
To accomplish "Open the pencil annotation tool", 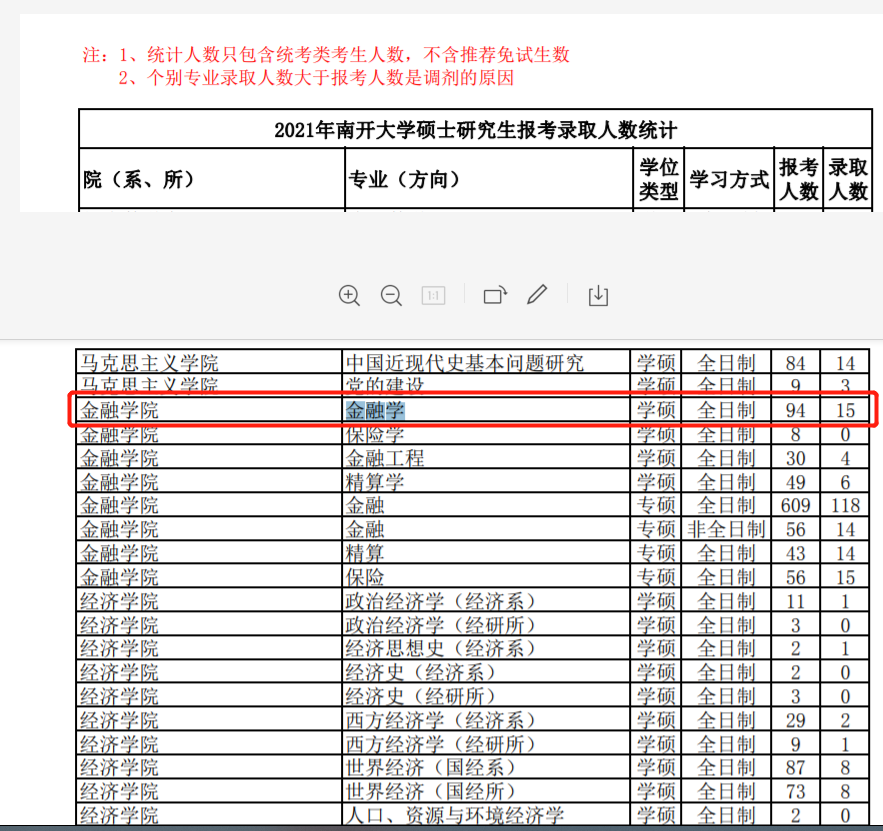I will [537, 295].
